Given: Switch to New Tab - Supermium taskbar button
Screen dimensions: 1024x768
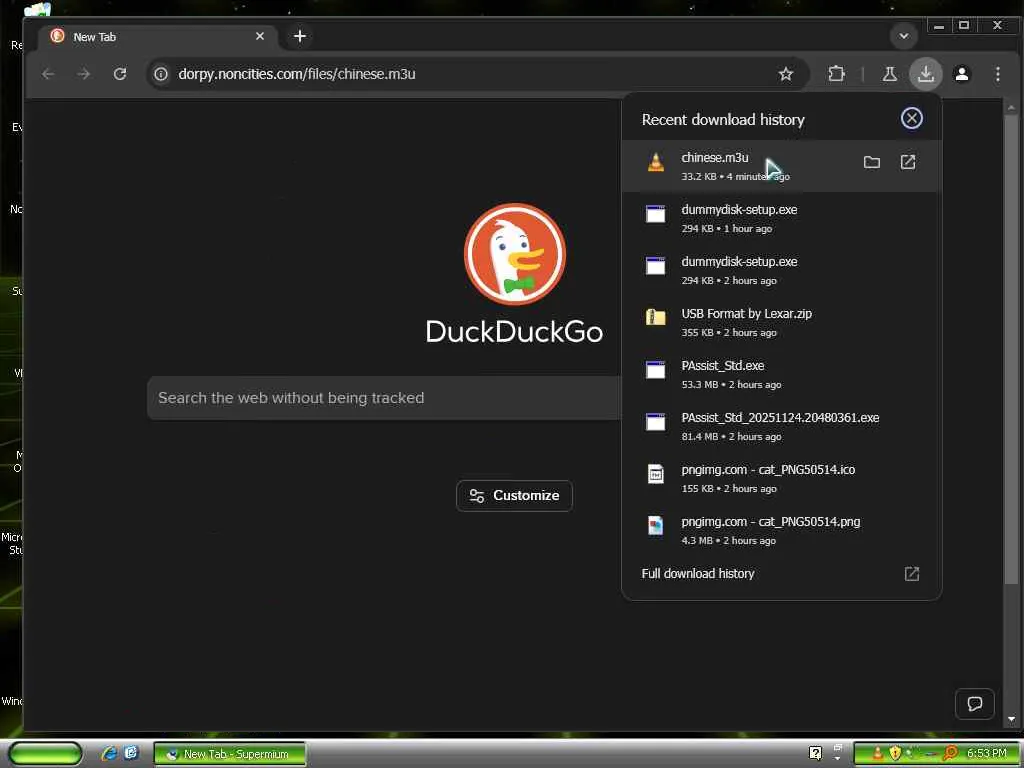Looking at the screenshot, I should pos(230,754).
